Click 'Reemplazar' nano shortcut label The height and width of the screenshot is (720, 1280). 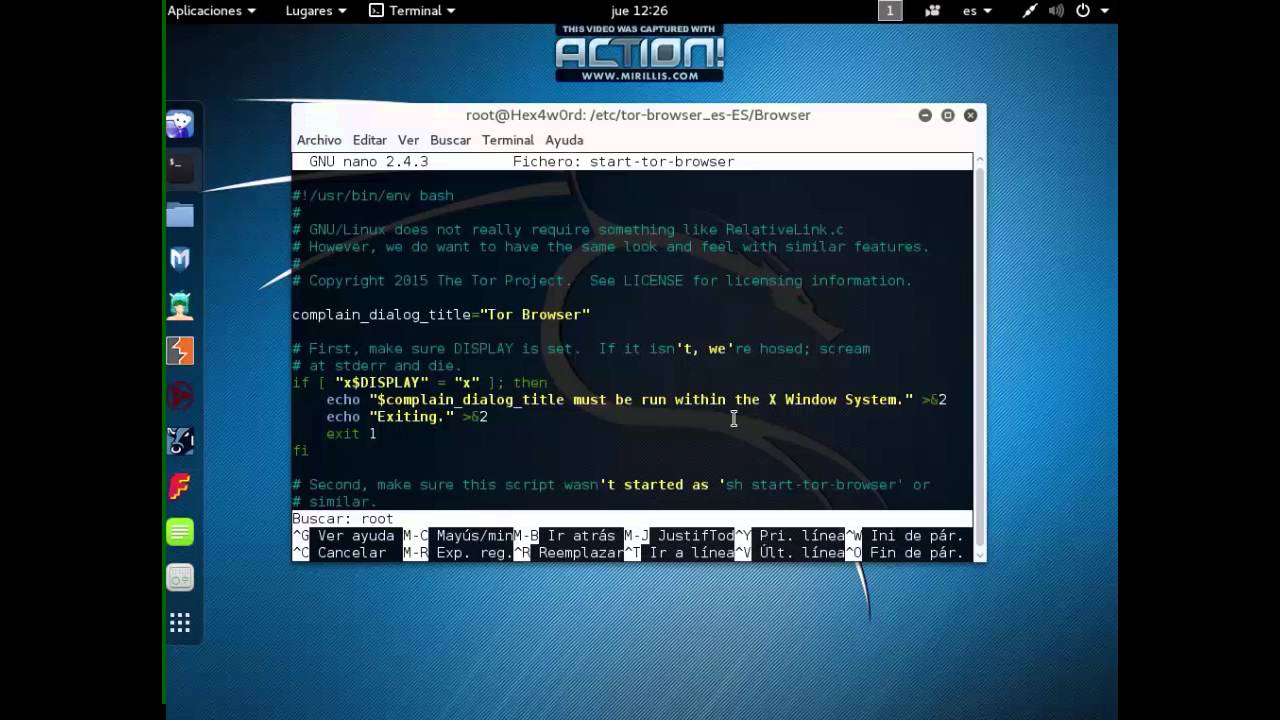point(581,553)
